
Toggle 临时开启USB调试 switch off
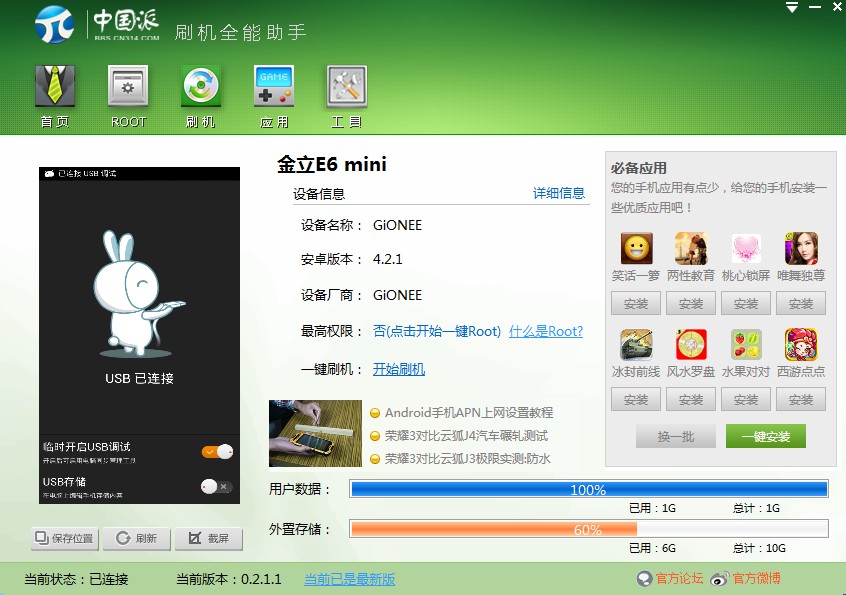click(217, 452)
